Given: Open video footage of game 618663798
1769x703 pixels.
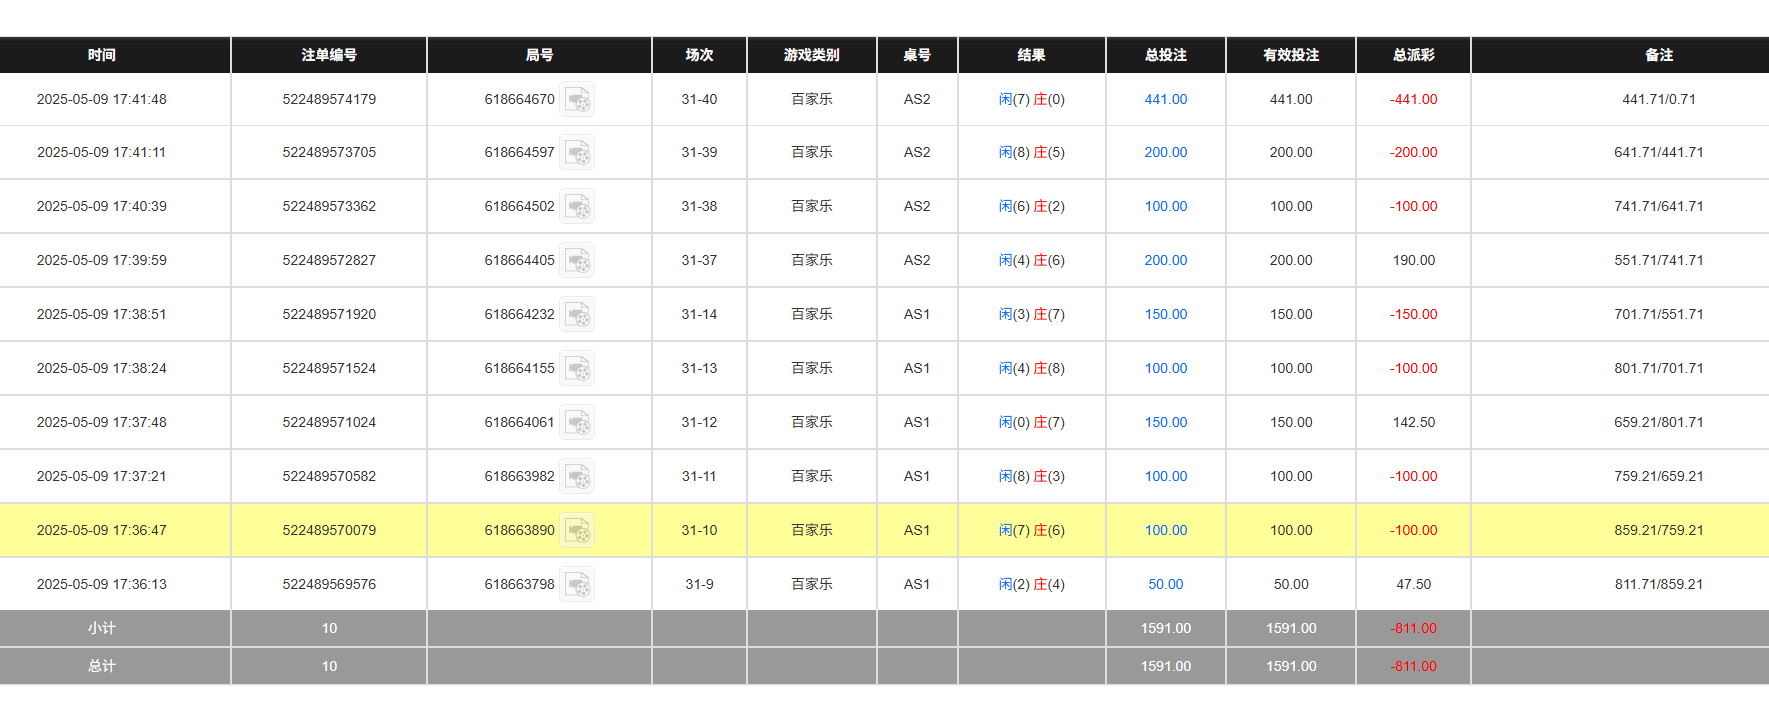Looking at the screenshot, I should click(578, 583).
